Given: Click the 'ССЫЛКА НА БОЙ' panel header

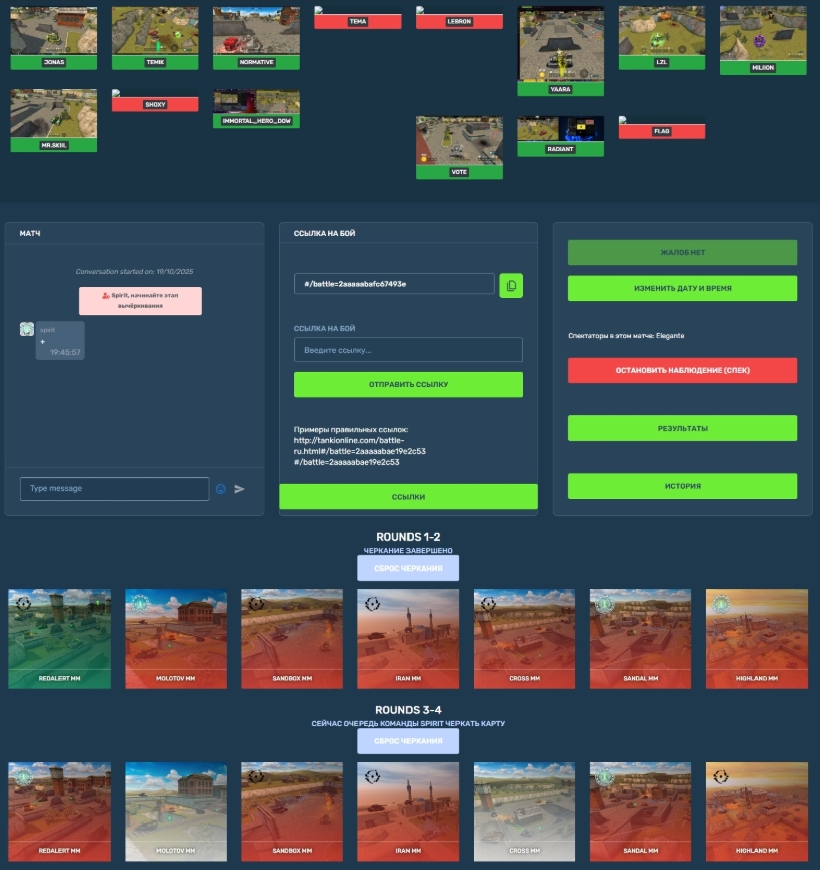Looking at the screenshot, I should [x=325, y=234].
